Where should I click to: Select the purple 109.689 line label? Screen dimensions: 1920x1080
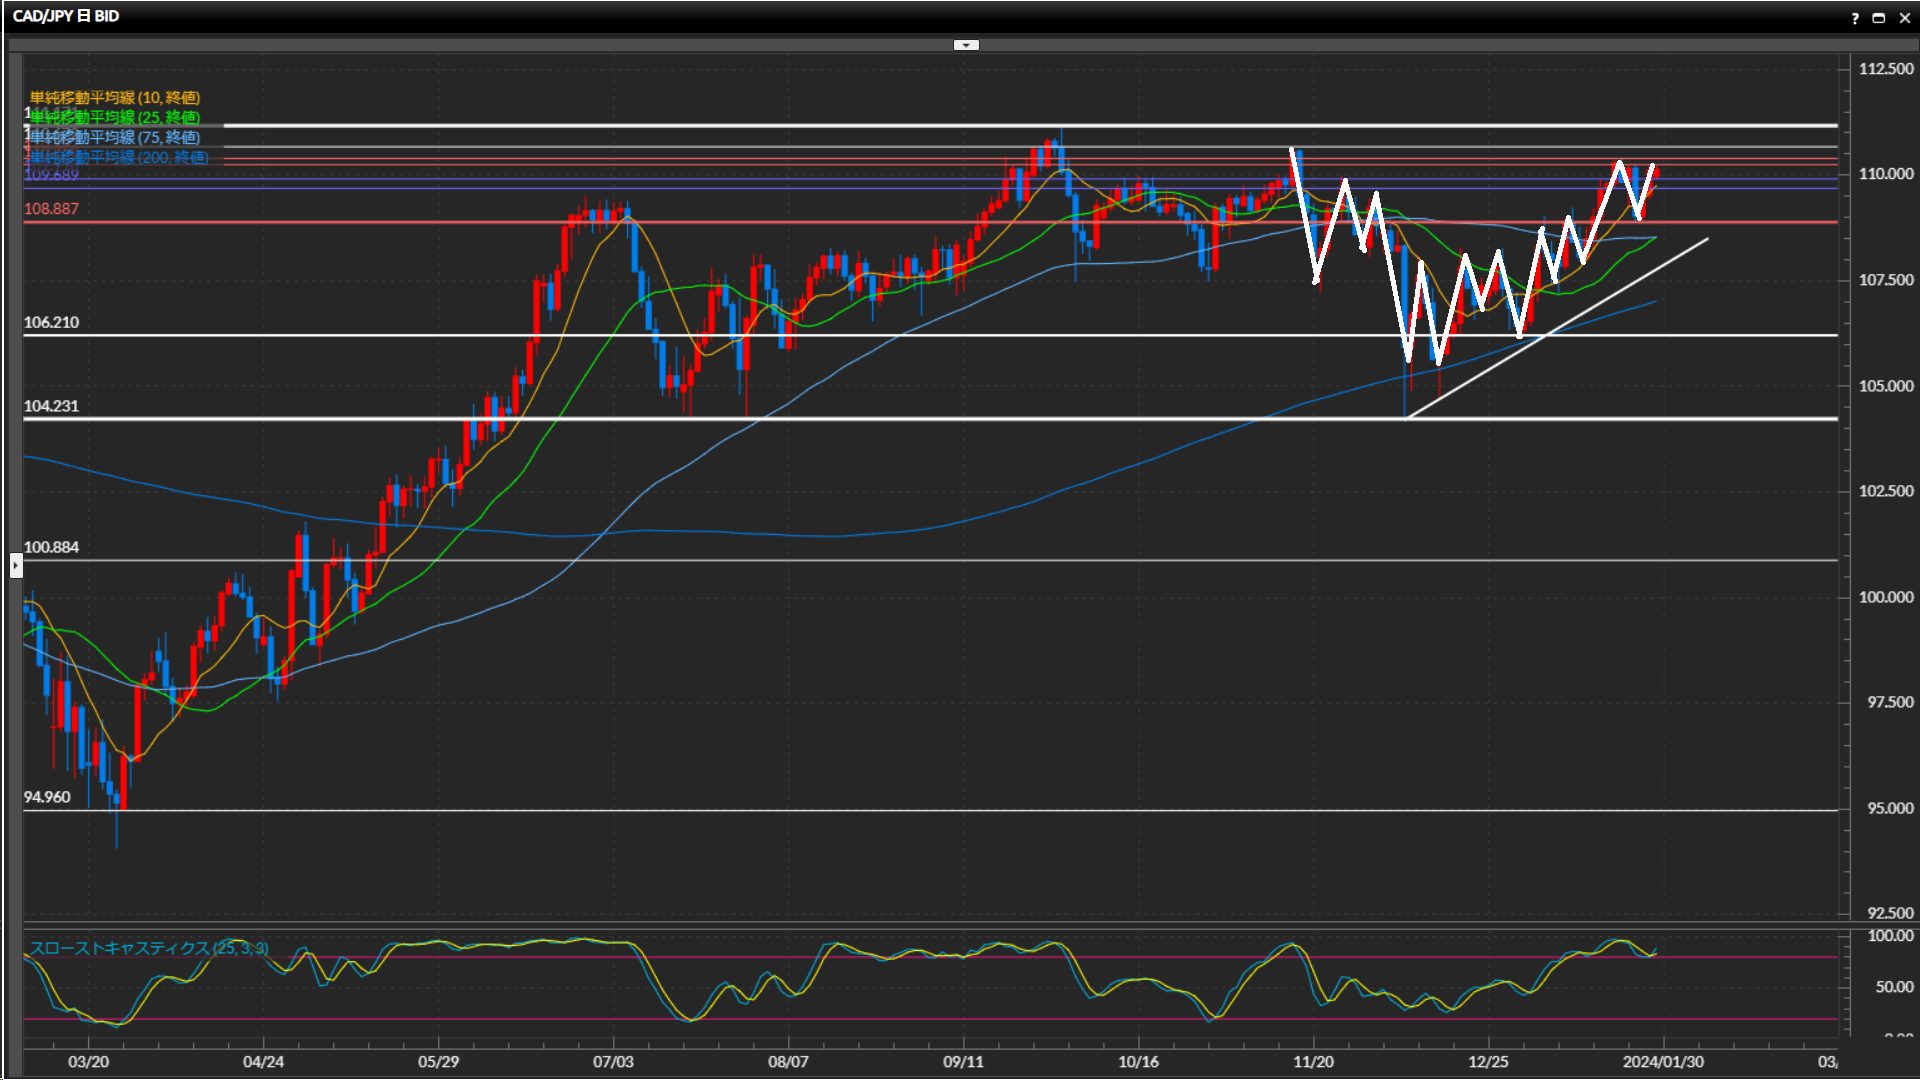pyautogui.click(x=51, y=175)
